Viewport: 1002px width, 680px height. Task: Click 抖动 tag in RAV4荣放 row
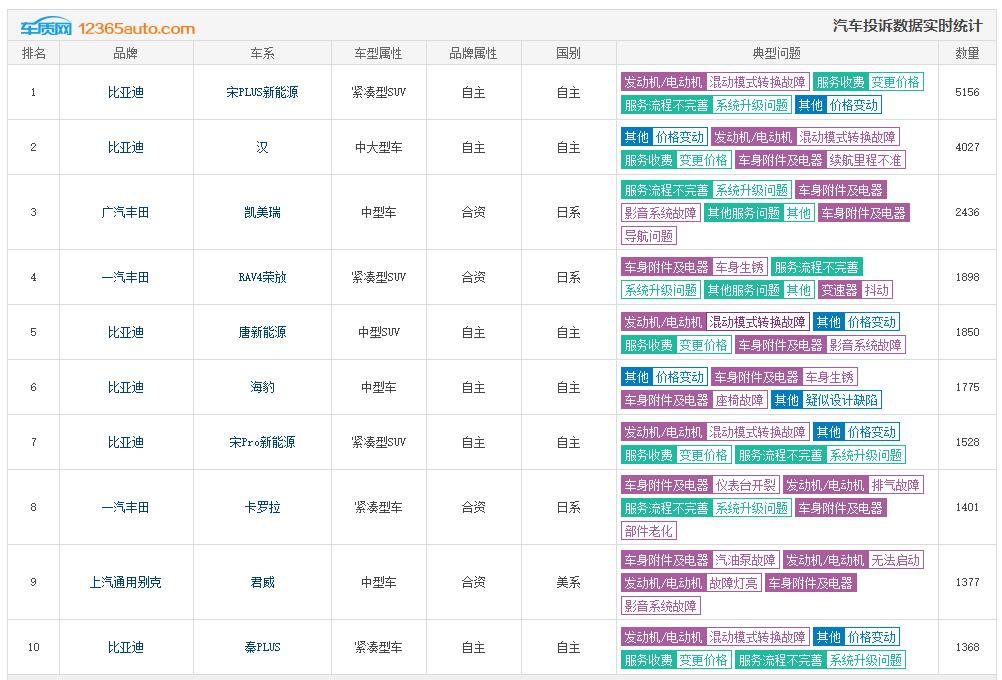point(877,290)
